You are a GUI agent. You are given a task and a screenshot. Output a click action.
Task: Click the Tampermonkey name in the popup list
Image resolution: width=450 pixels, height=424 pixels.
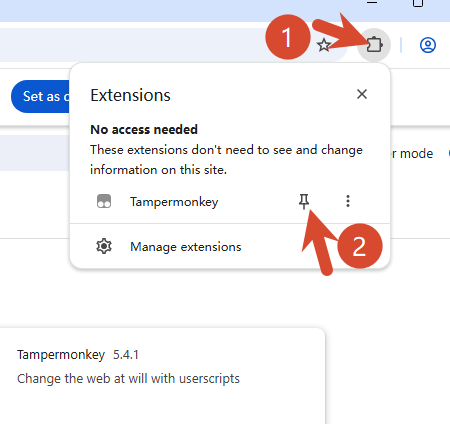(x=174, y=202)
